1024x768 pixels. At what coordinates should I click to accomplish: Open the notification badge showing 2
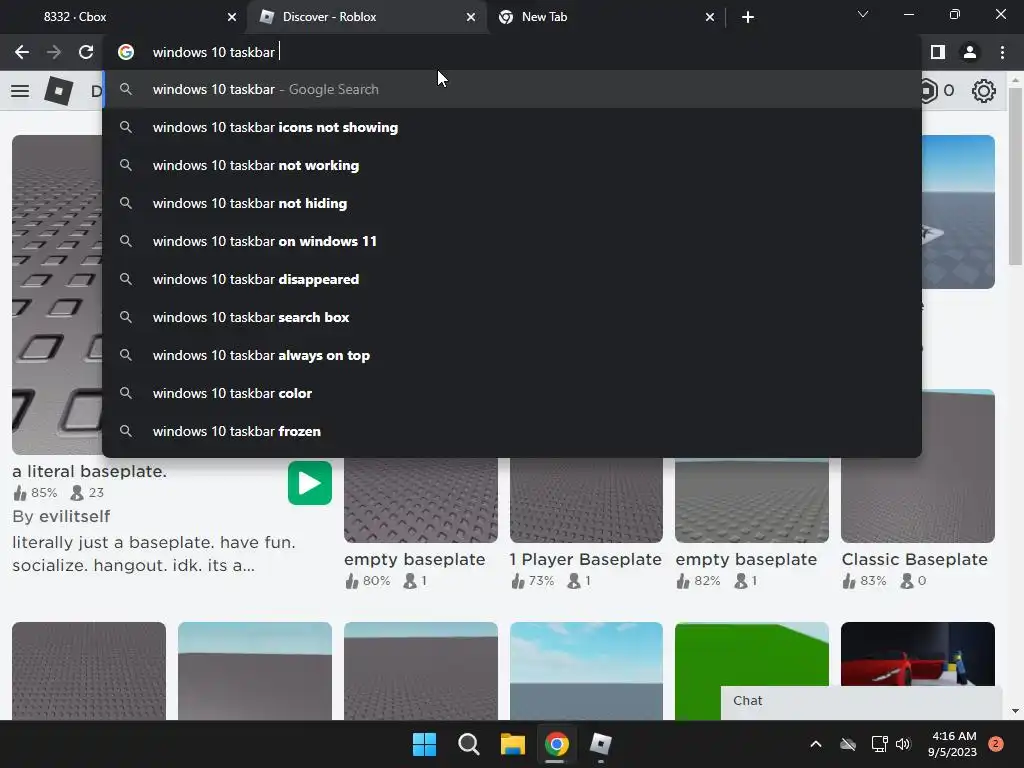click(996, 744)
